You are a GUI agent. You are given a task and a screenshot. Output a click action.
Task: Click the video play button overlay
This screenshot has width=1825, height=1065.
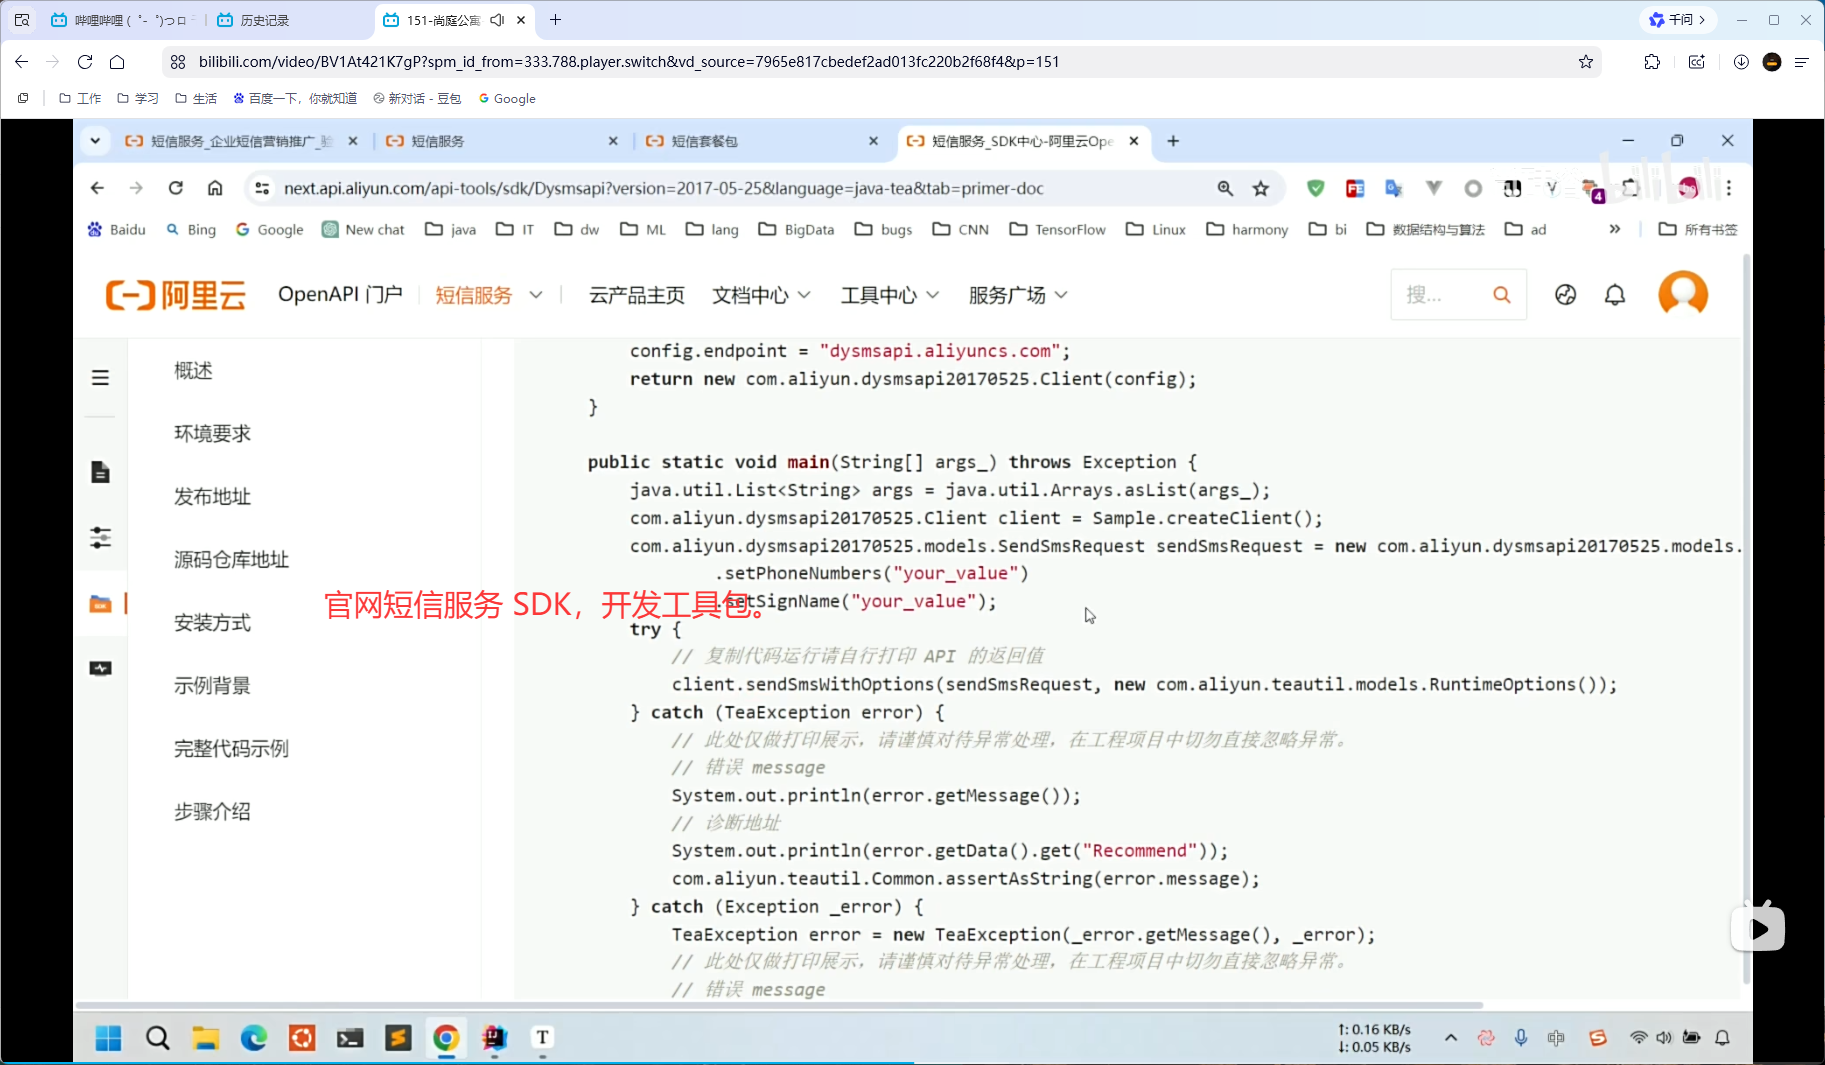pos(1758,929)
